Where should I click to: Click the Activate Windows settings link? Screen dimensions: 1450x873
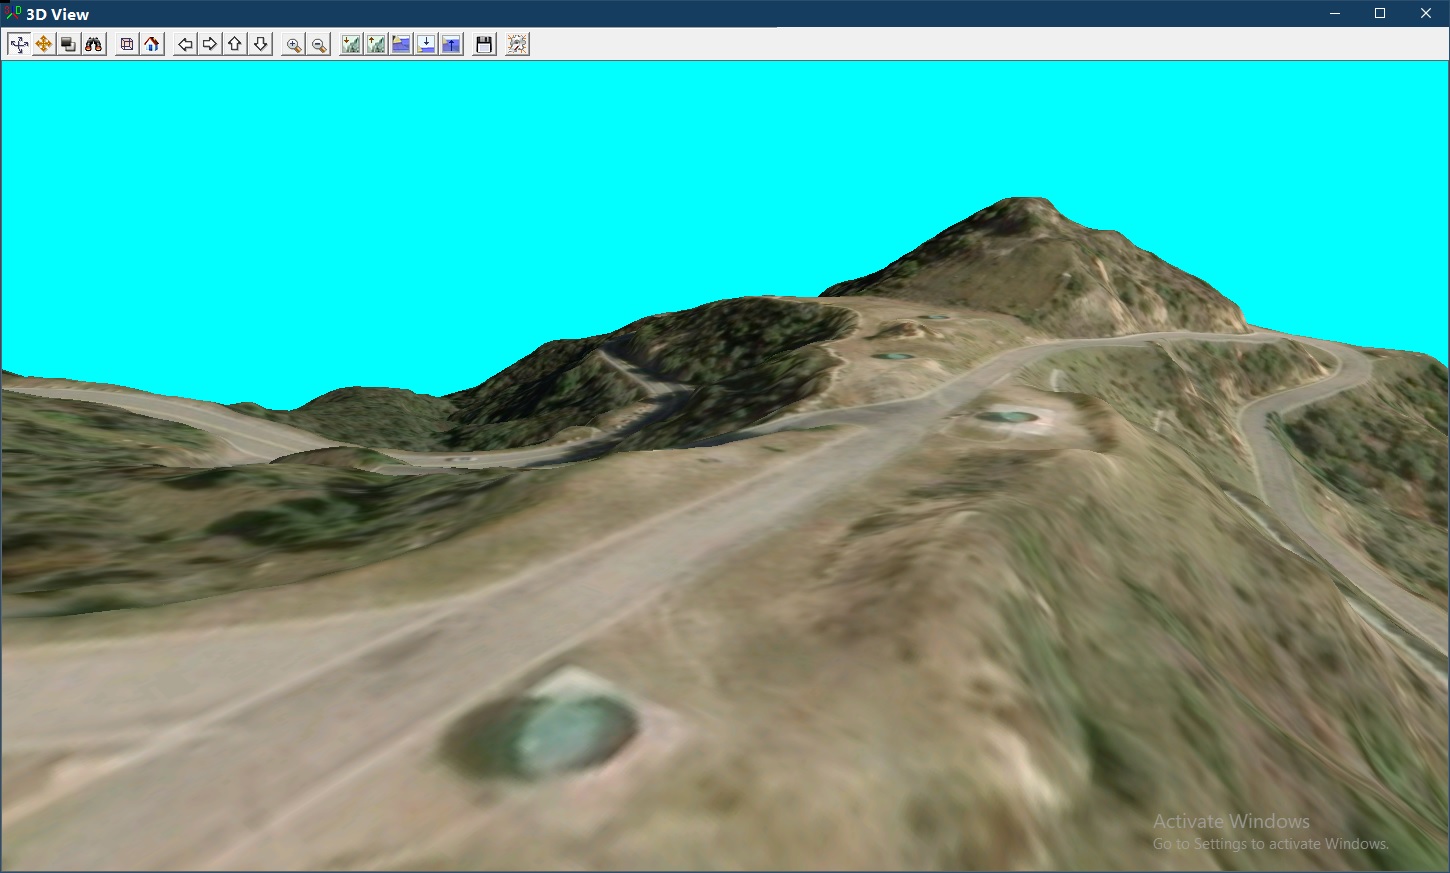1270,843
